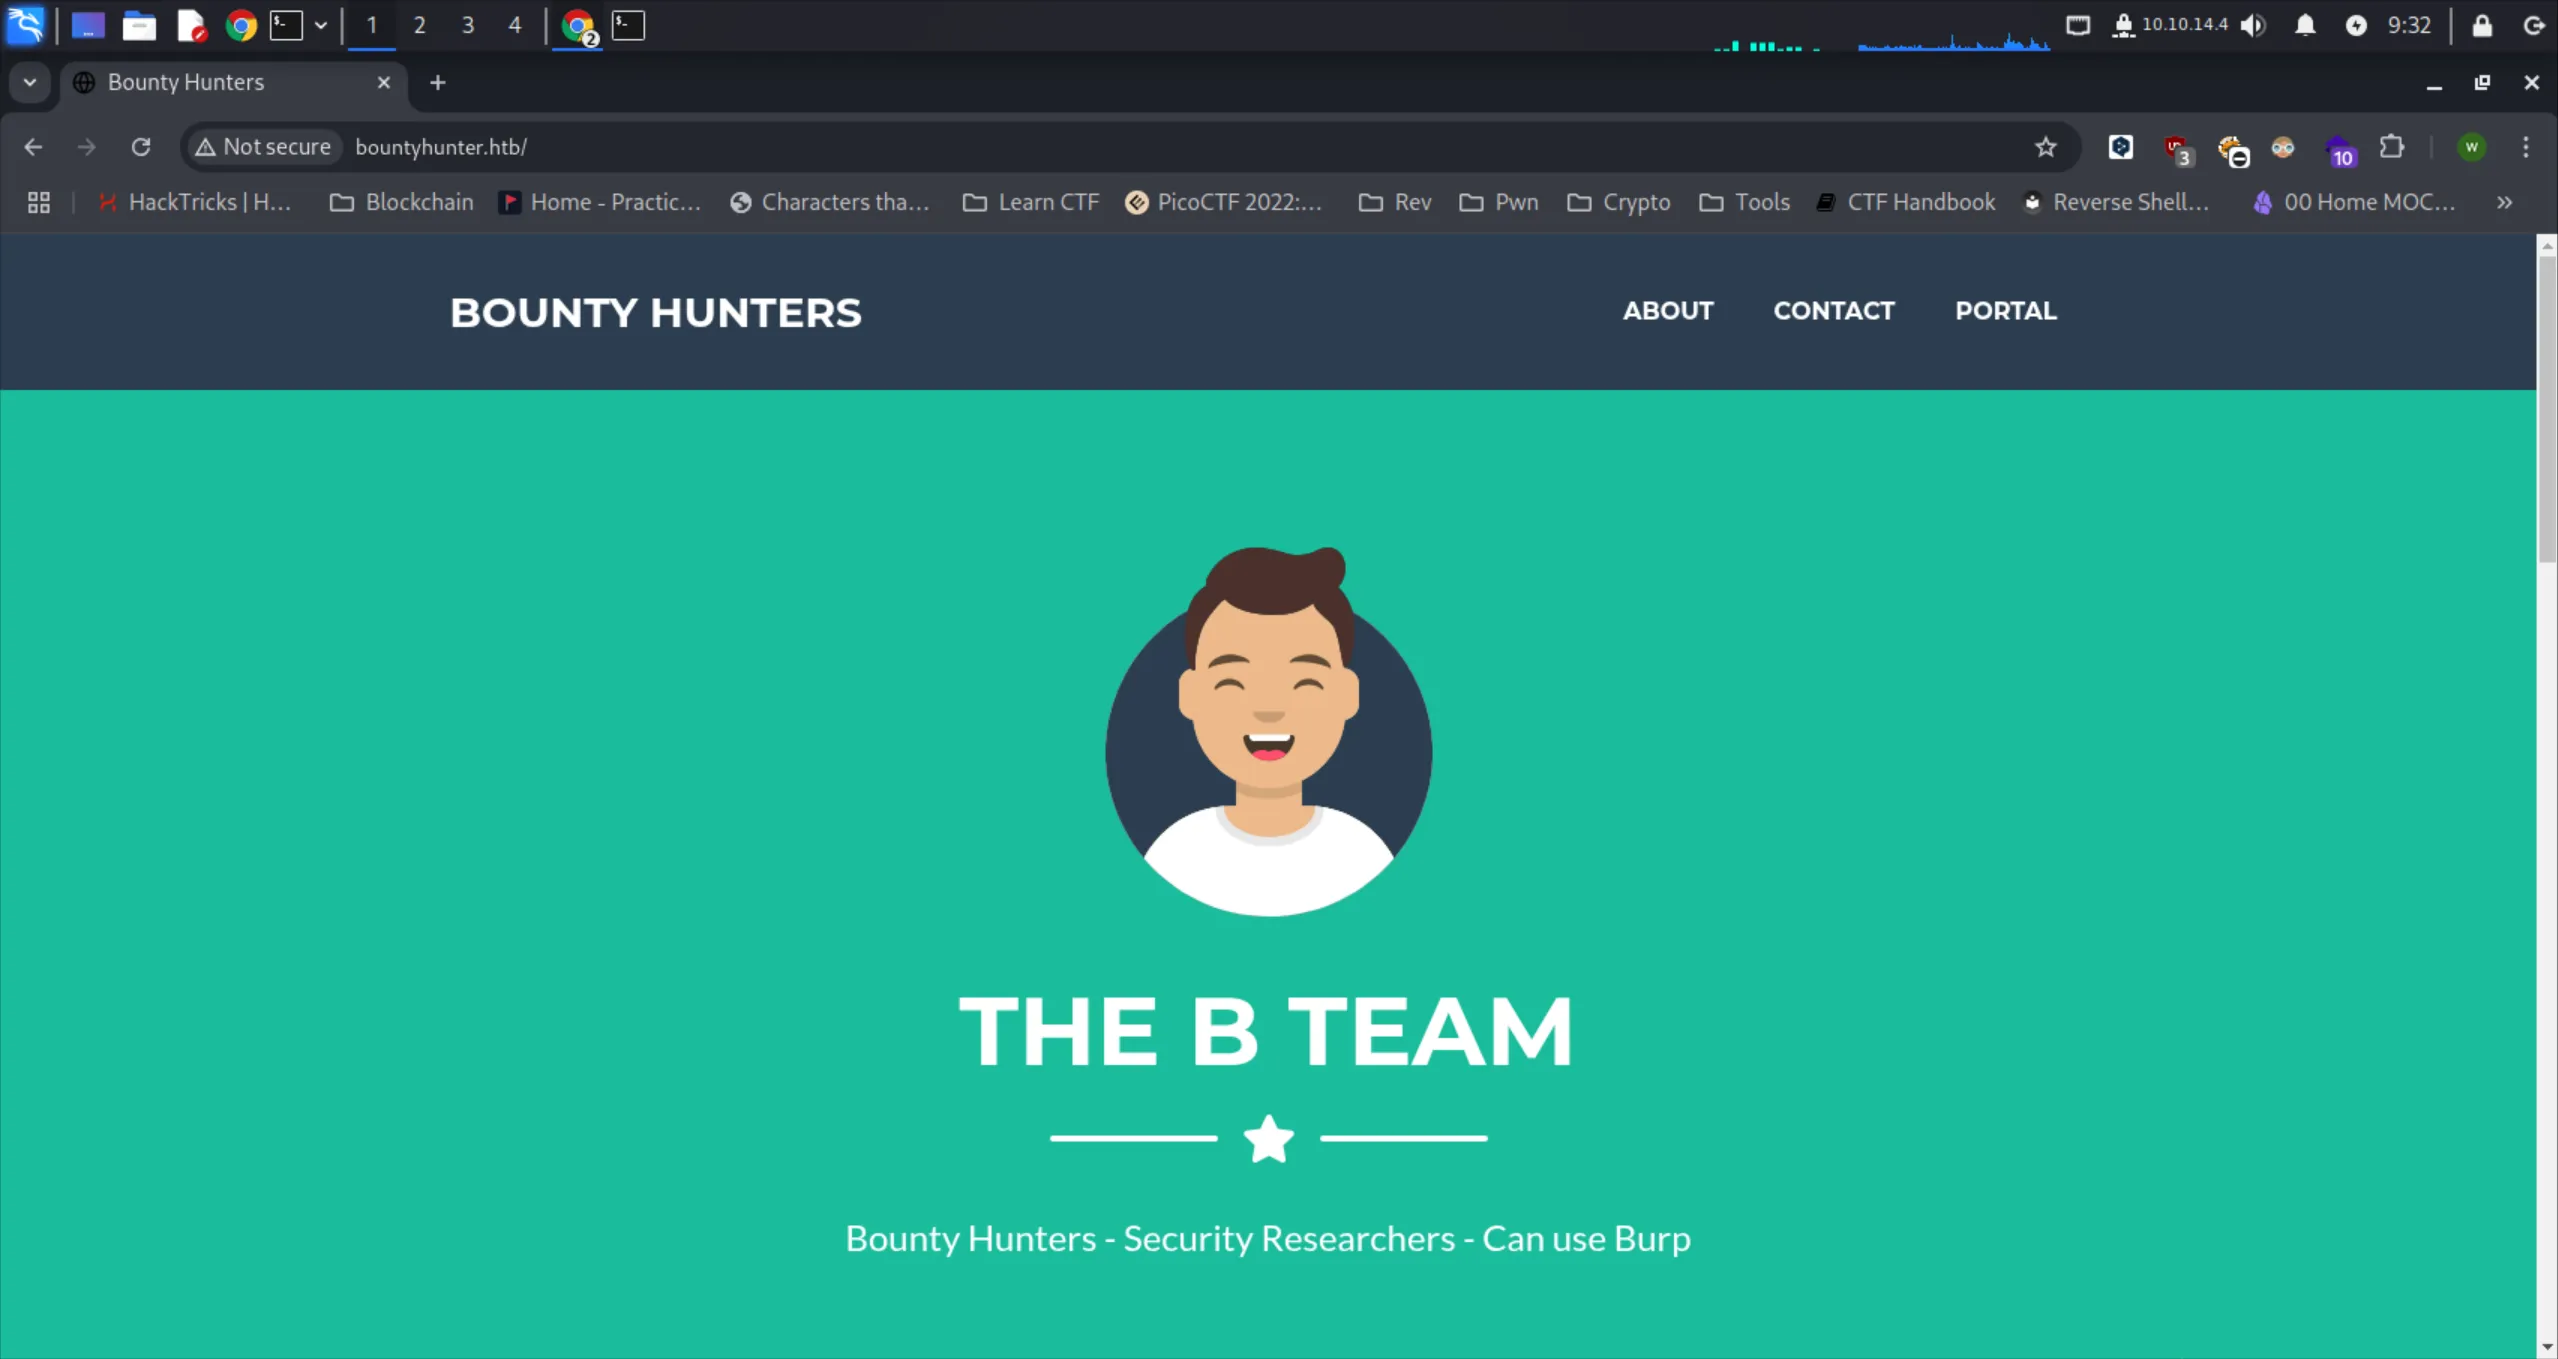Screen dimensions: 2558x1359
Task: Expand the tab search dropdown arrow
Action: coord(30,82)
